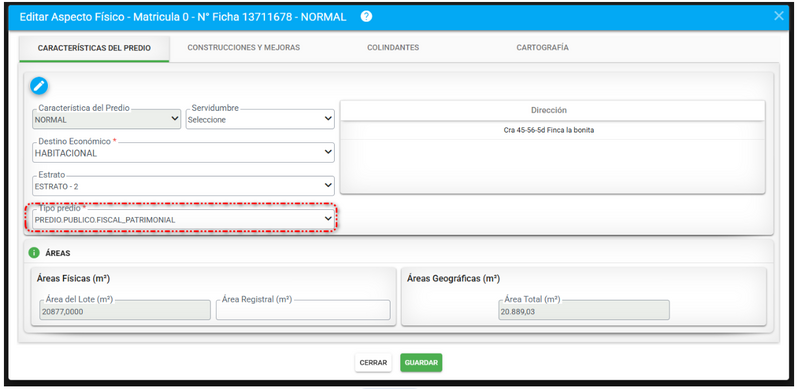Viewport: 800px width, 389px height.
Task: Open Destino Económico dropdown
Action: pyautogui.click(x=183, y=153)
